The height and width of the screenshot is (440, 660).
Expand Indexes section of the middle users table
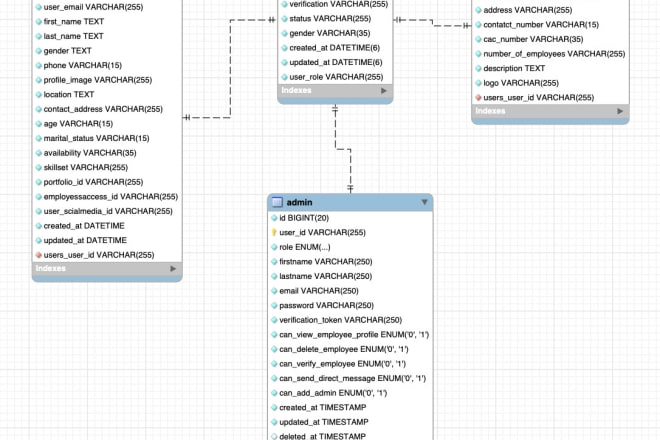point(383,91)
